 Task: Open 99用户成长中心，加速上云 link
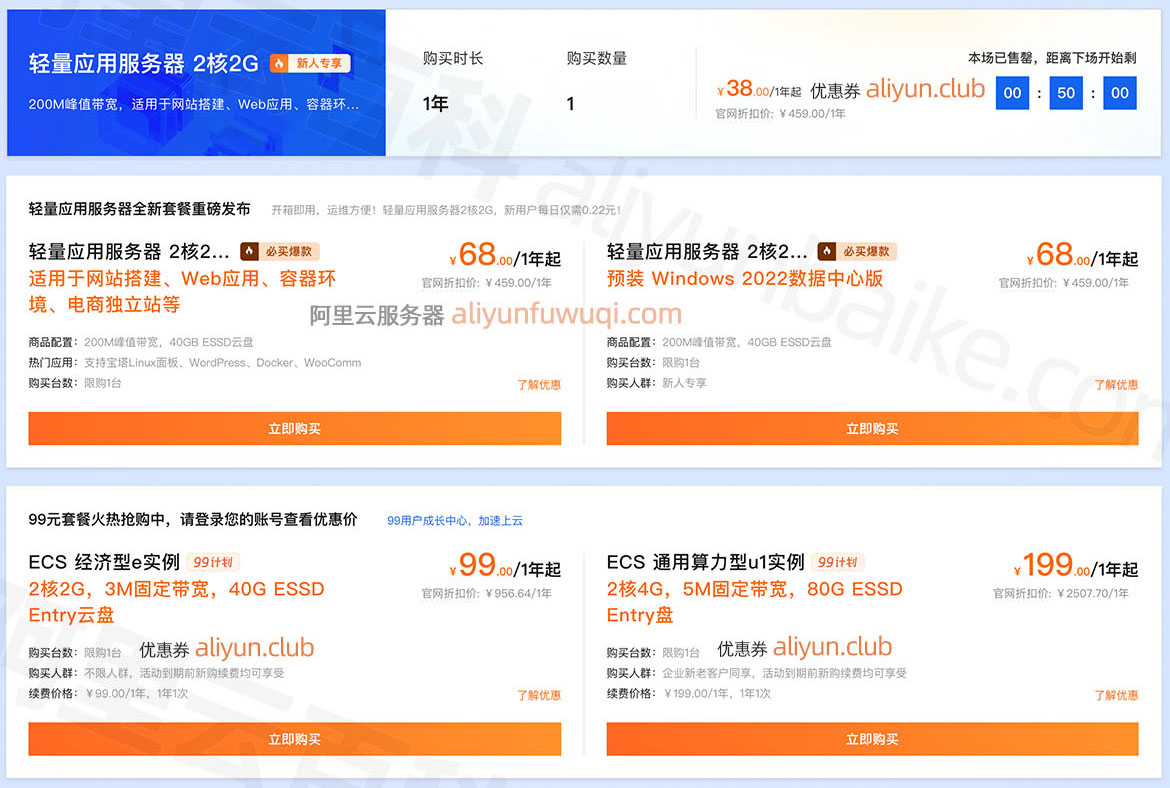pyautogui.click(x=454, y=520)
